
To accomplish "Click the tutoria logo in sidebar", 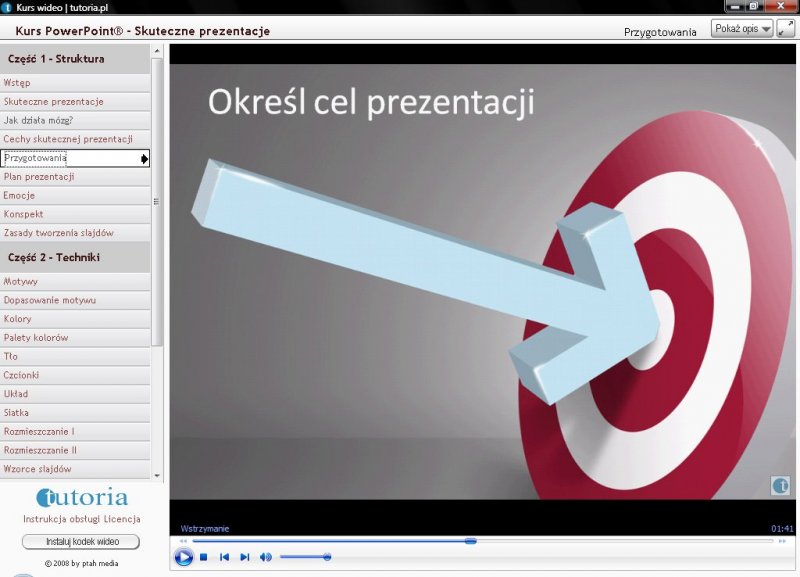I will 82,497.
